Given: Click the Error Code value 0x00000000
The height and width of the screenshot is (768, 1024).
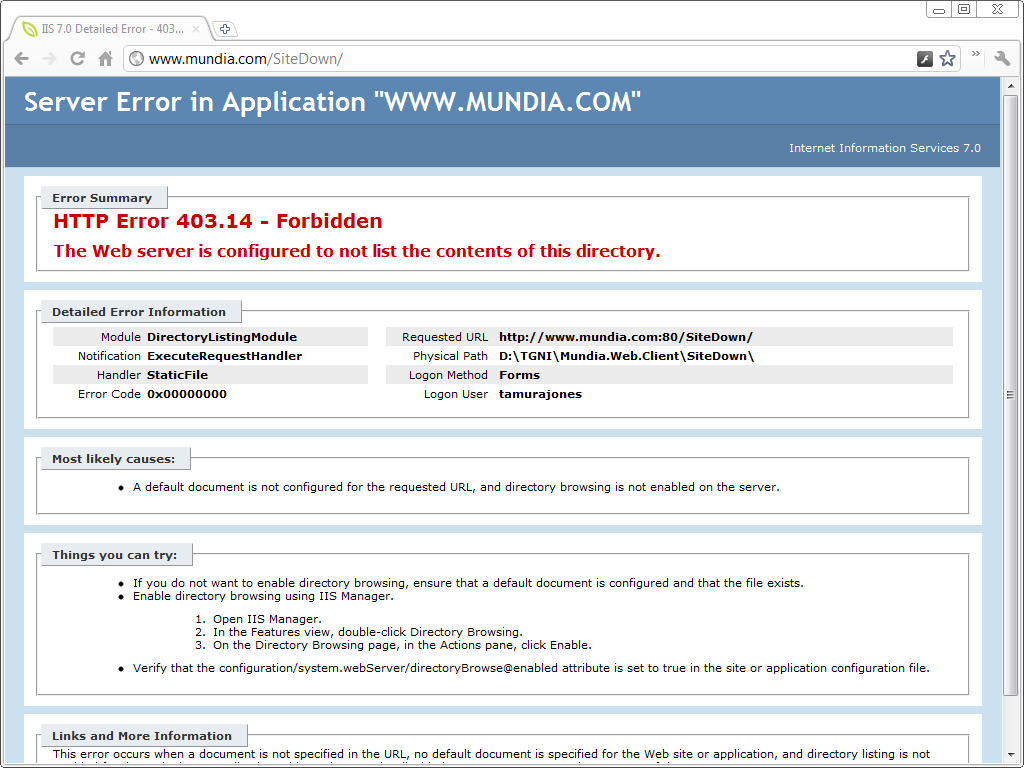Looking at the screenshot, I should click(187, 394).
